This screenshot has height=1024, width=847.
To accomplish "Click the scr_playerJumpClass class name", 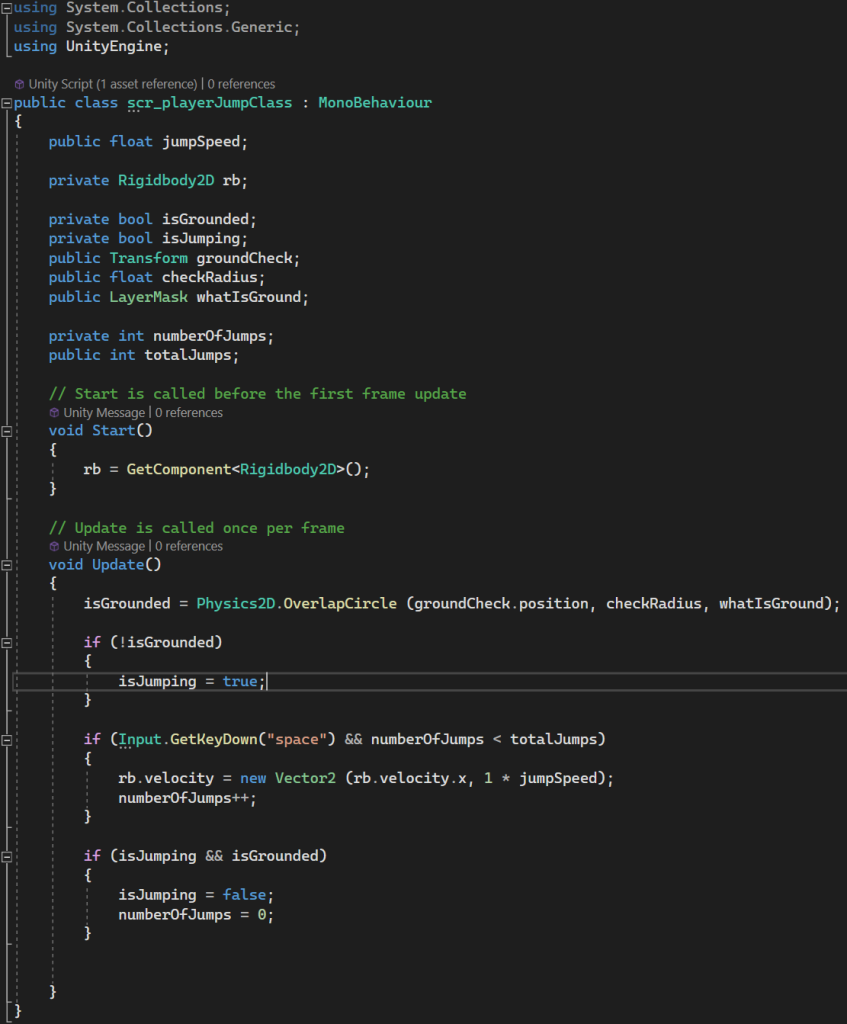I will pyautogui.click(x=209, y=103).
